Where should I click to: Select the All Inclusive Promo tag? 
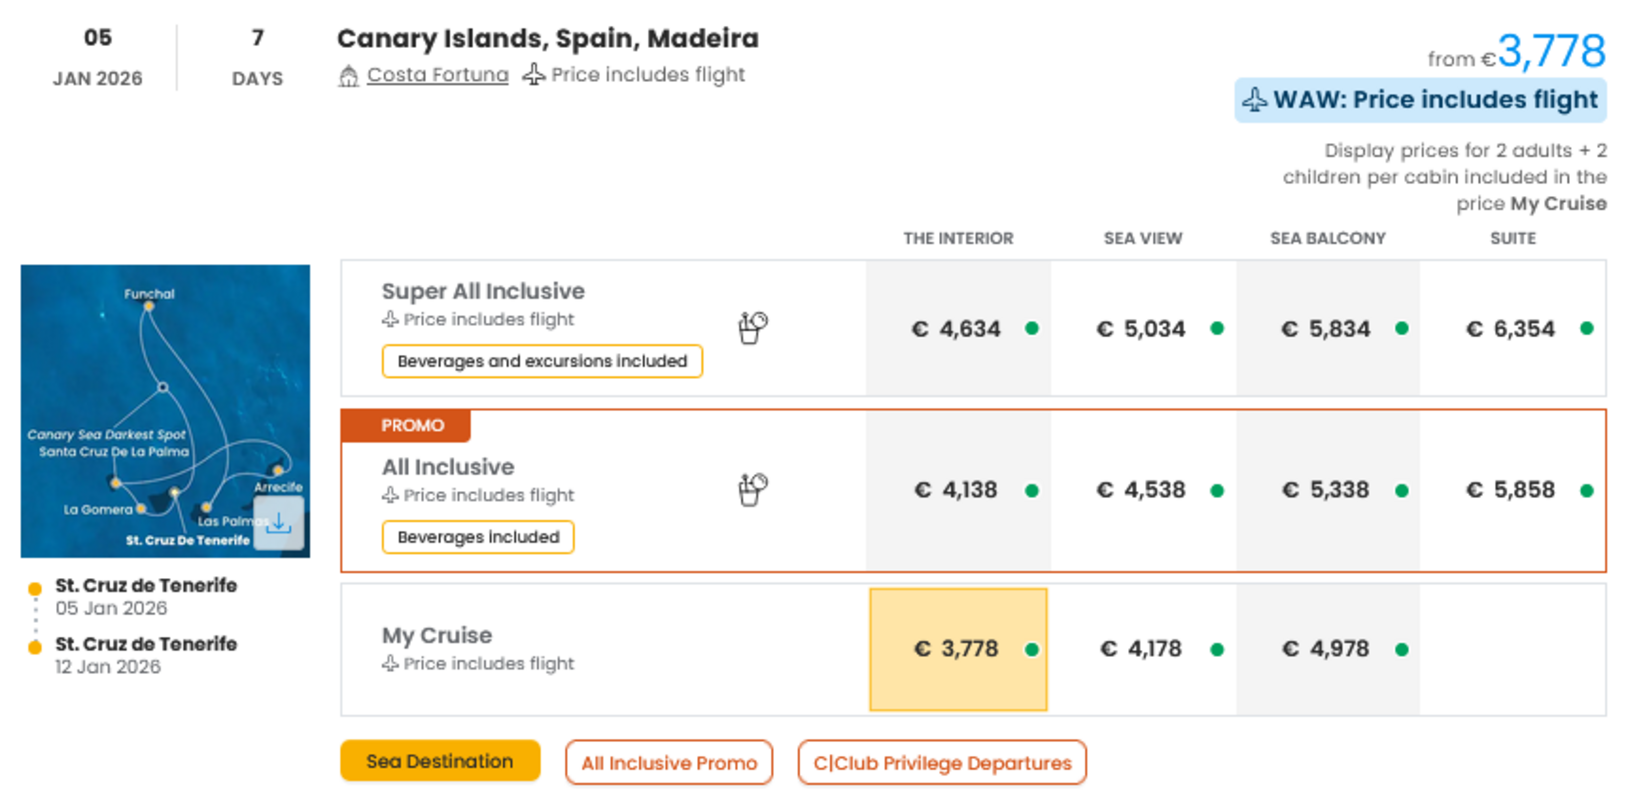(x=669, y=763)
